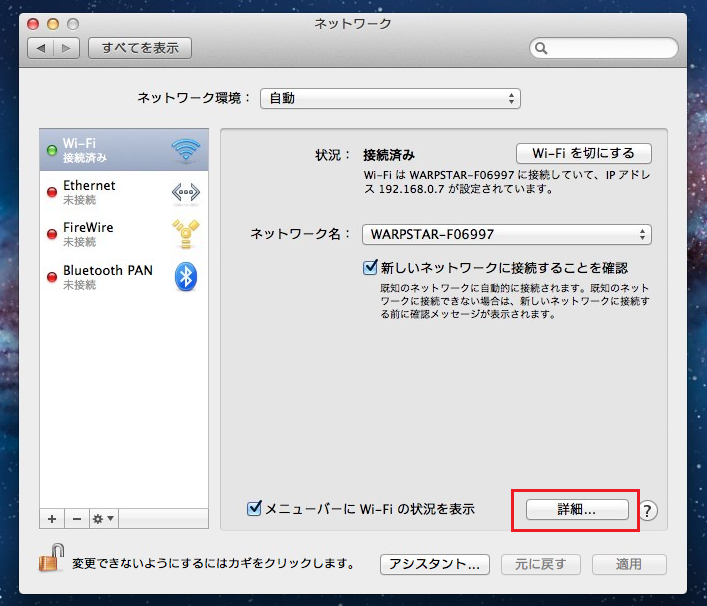
Task: Open the gear action menu
Action: point(103,519)
